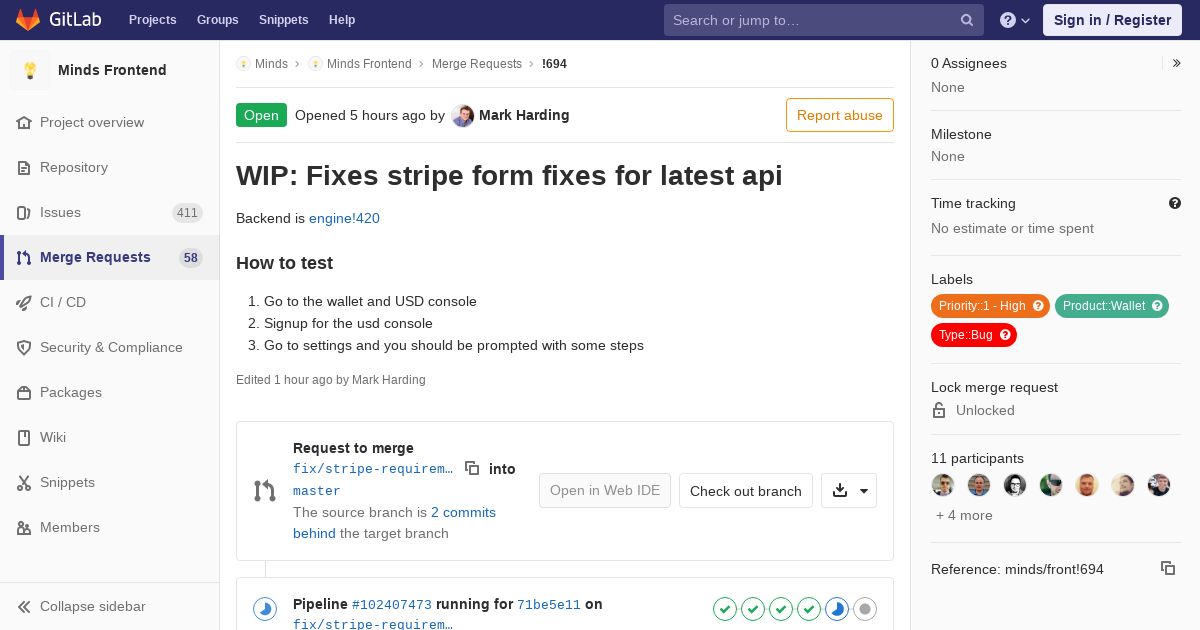Show + 4 more participants

[x=964, y=515]
